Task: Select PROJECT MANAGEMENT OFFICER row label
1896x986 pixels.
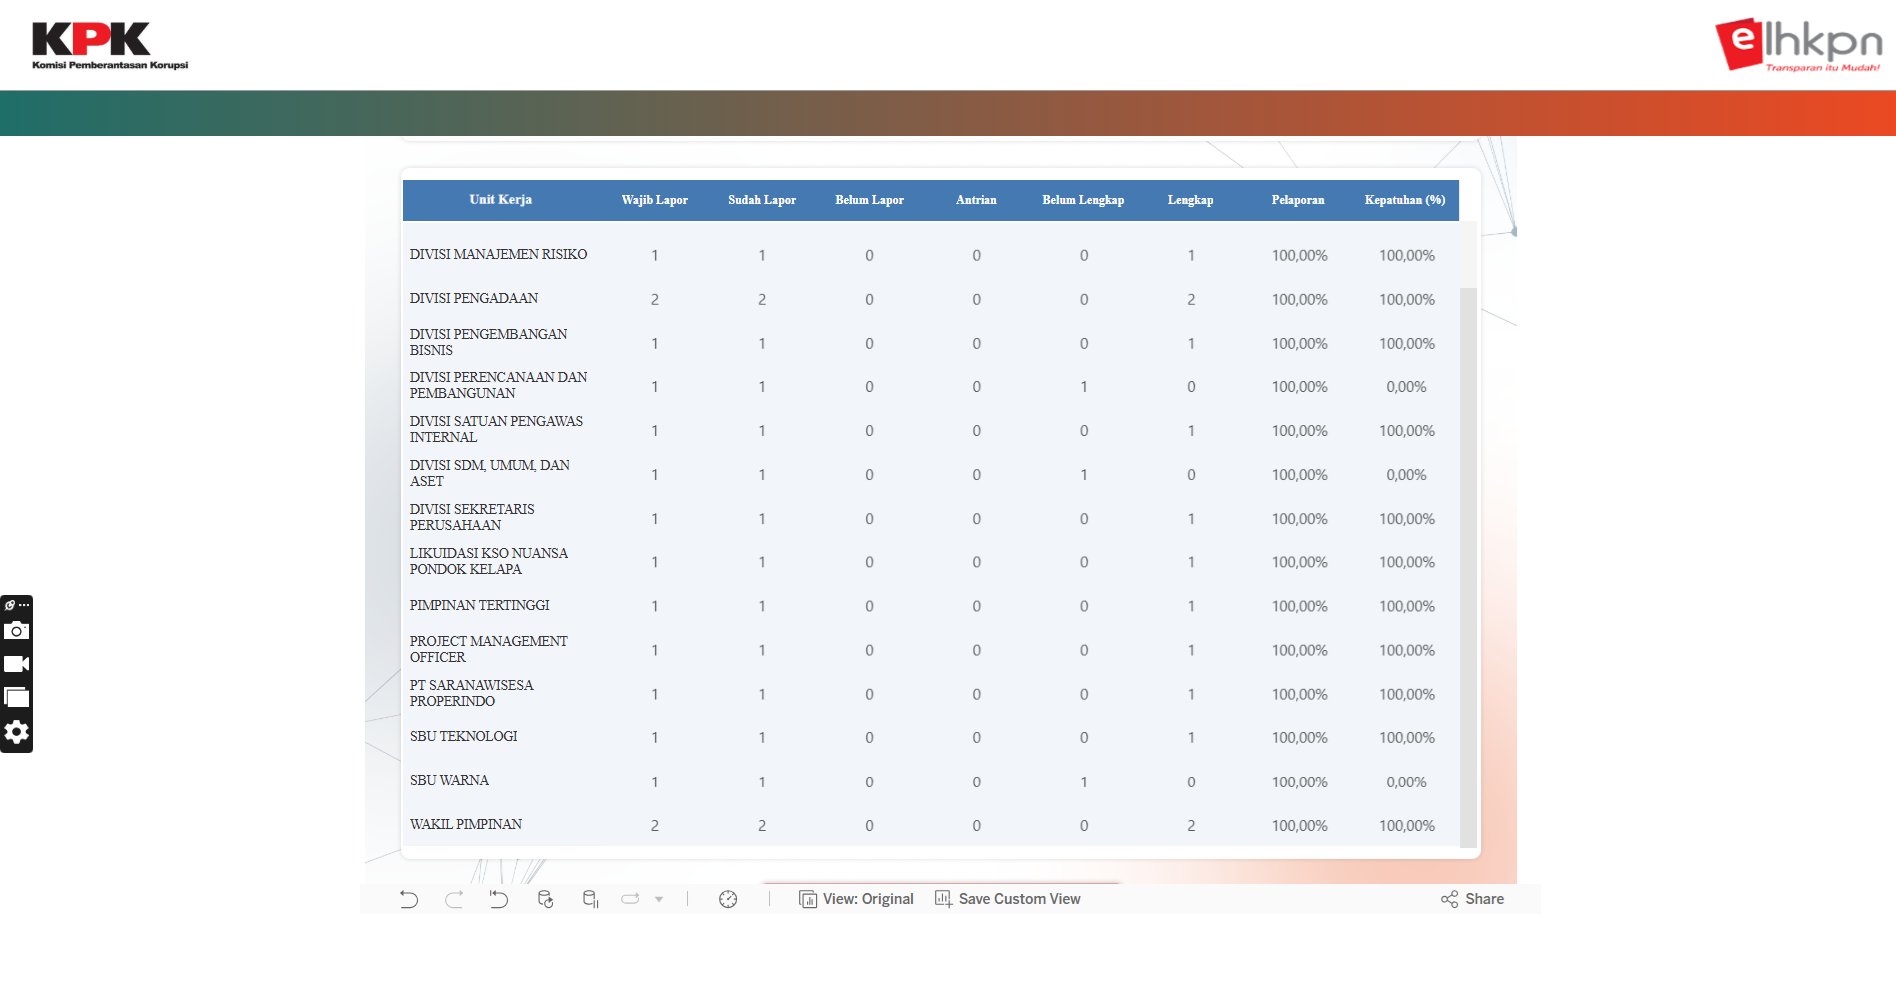Action: [x=489, y=649]
